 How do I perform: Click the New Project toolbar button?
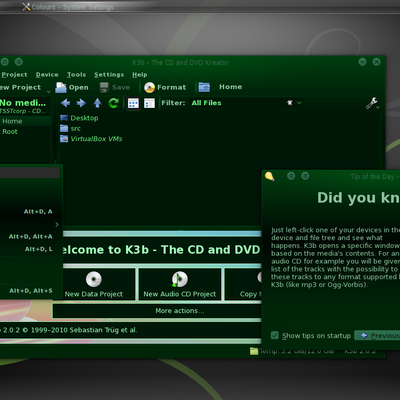click(x=20, y=87)
